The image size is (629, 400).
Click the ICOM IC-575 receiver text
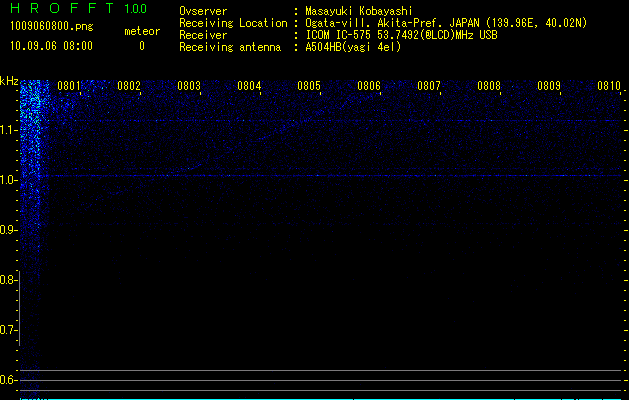click(401, 35)
